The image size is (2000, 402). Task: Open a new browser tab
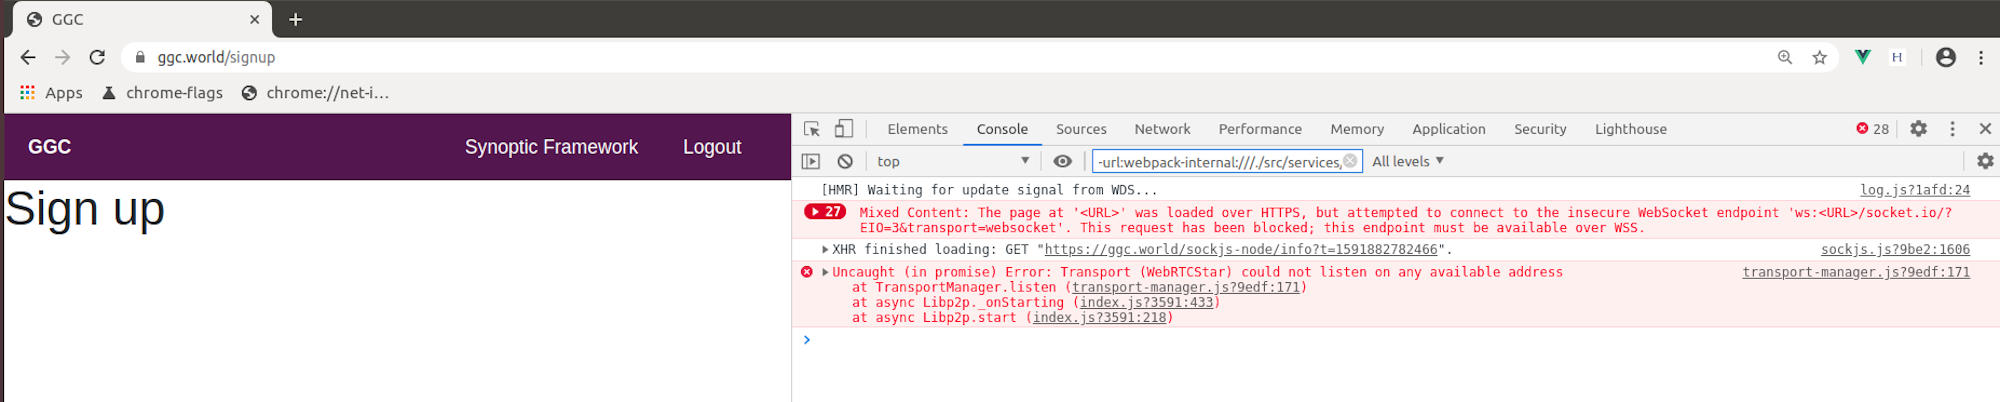pos(295,19)
